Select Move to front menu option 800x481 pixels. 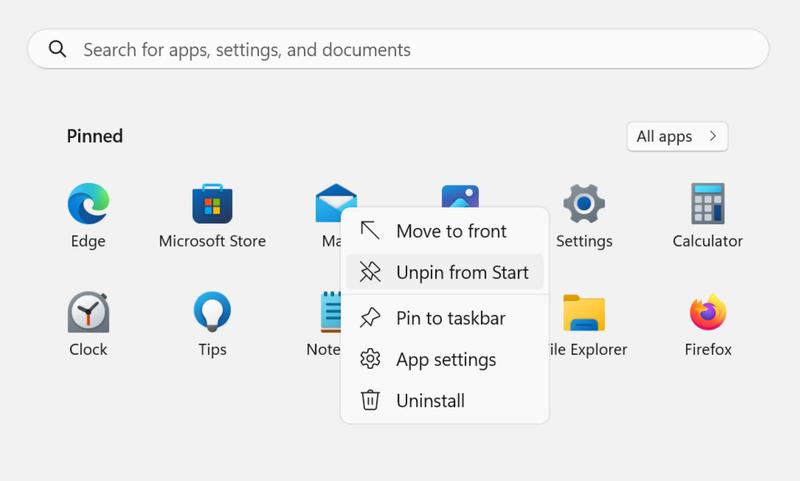(451, 231)
